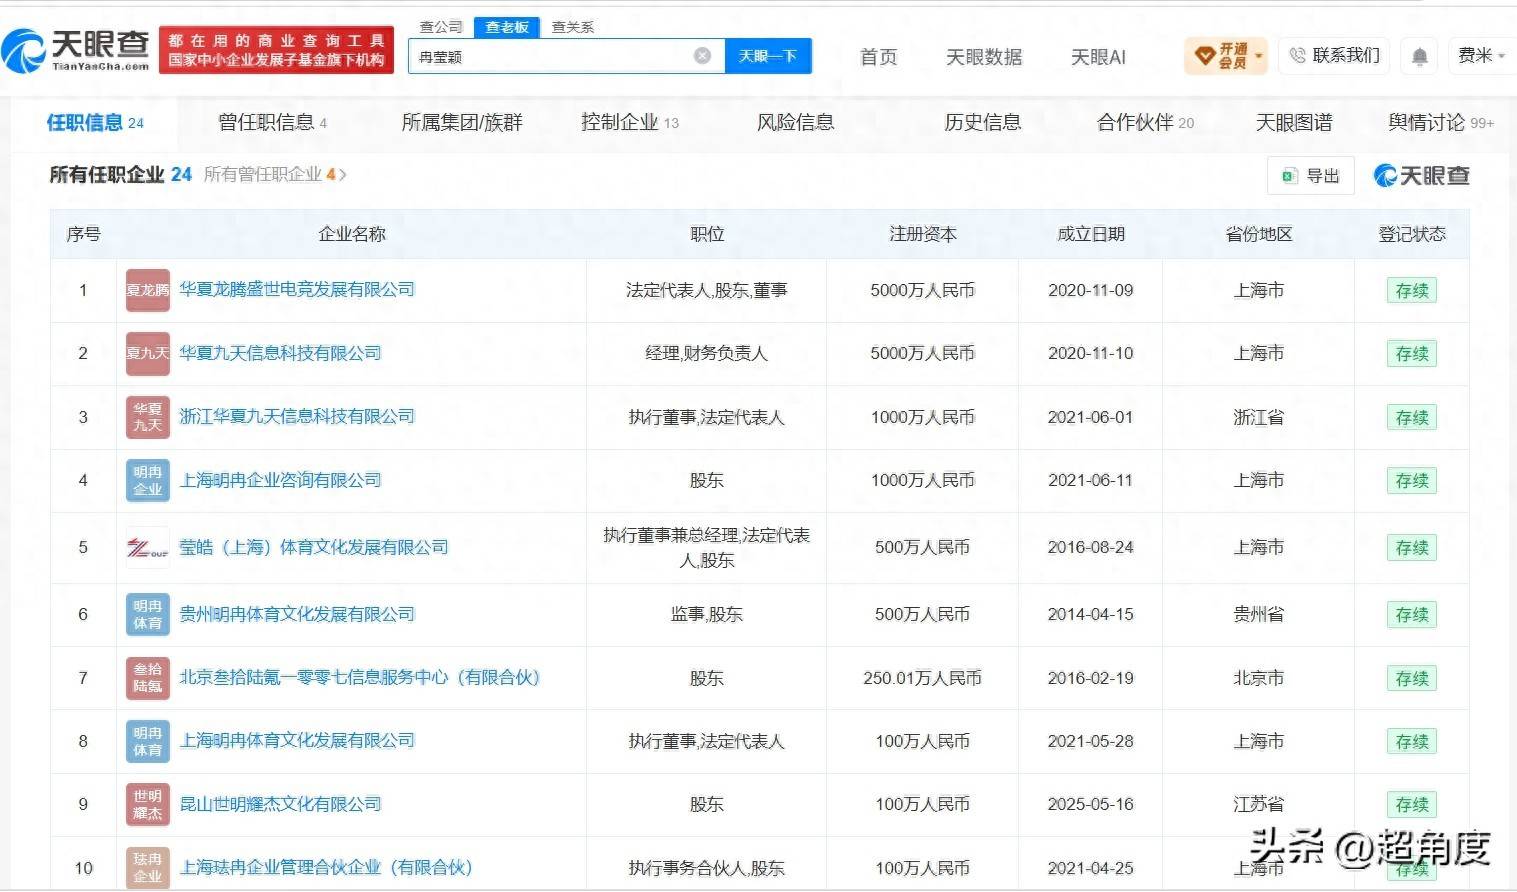Click the 成立日期 column header
Screen dimensions: 1517x892
coord(1091,234)
